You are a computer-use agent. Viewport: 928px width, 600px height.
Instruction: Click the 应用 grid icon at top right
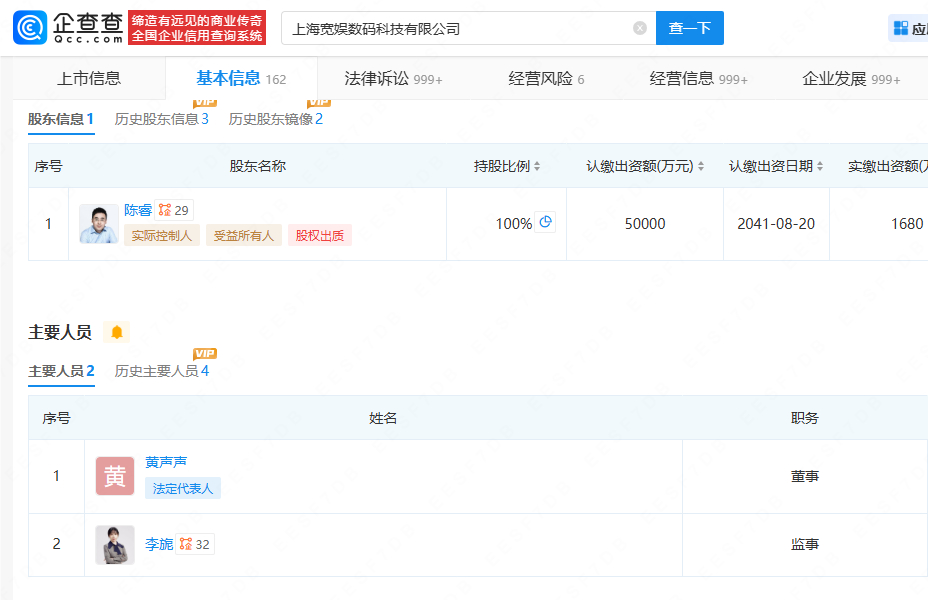click(x=901, y=28)
